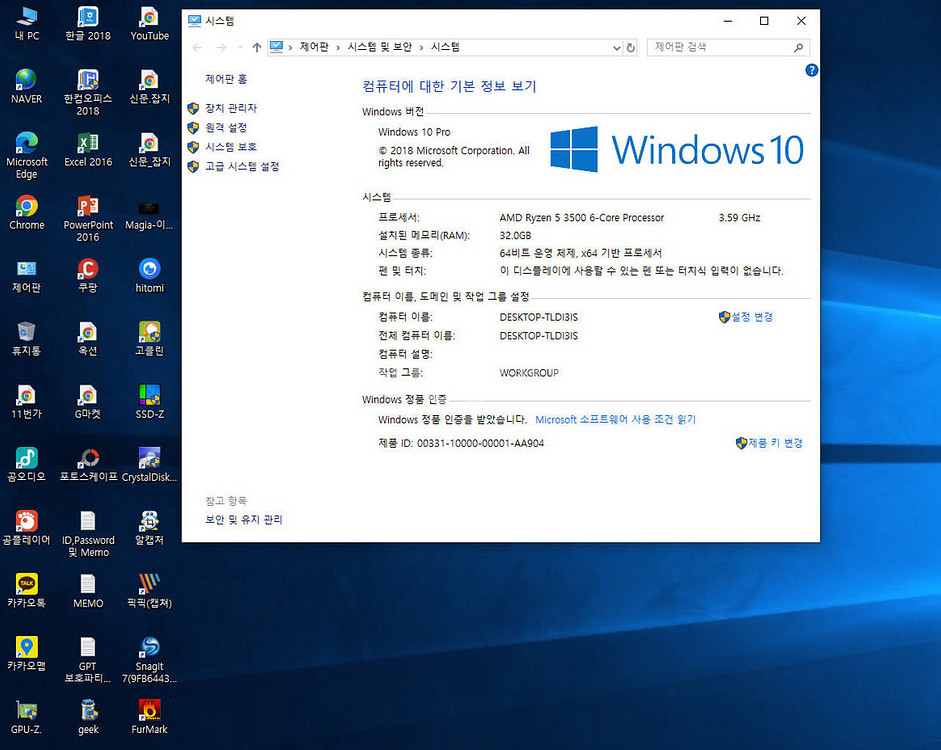The height and width of the screenshot is (750, 941).
Task: Click the GPU-Z desktop icon
Action: 26,717
